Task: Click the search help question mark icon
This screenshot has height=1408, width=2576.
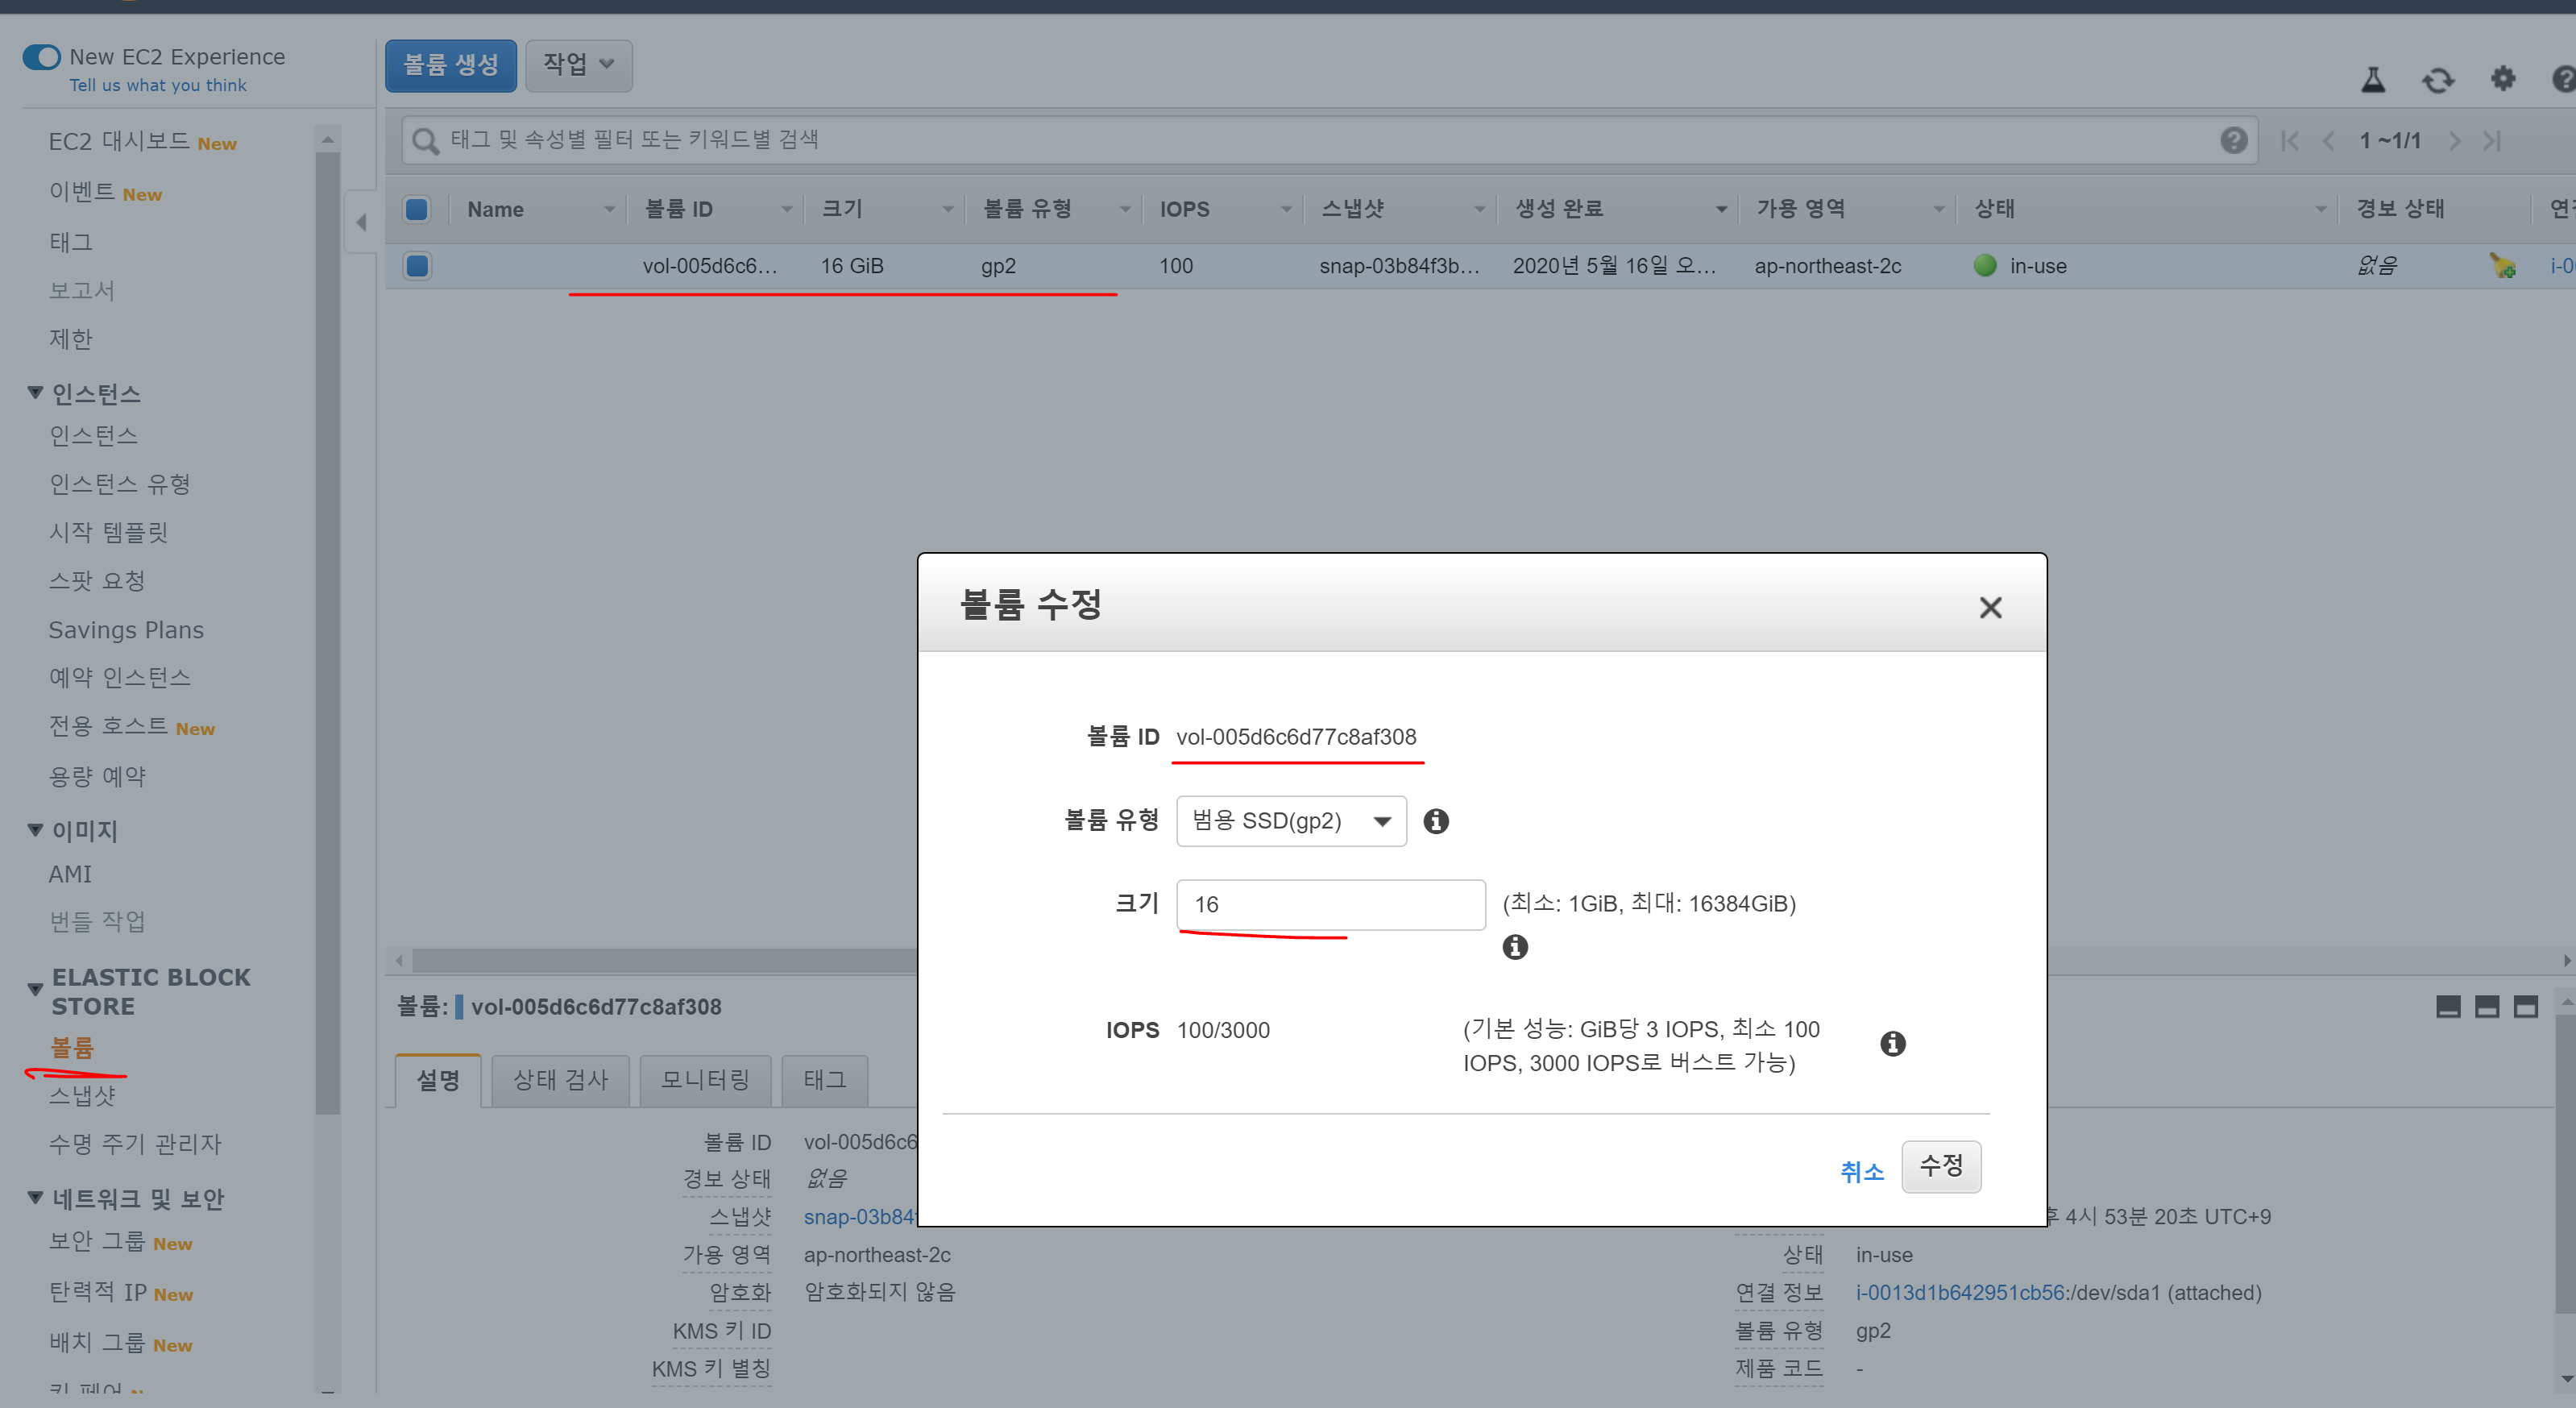Action: [x=2233, y=140]
